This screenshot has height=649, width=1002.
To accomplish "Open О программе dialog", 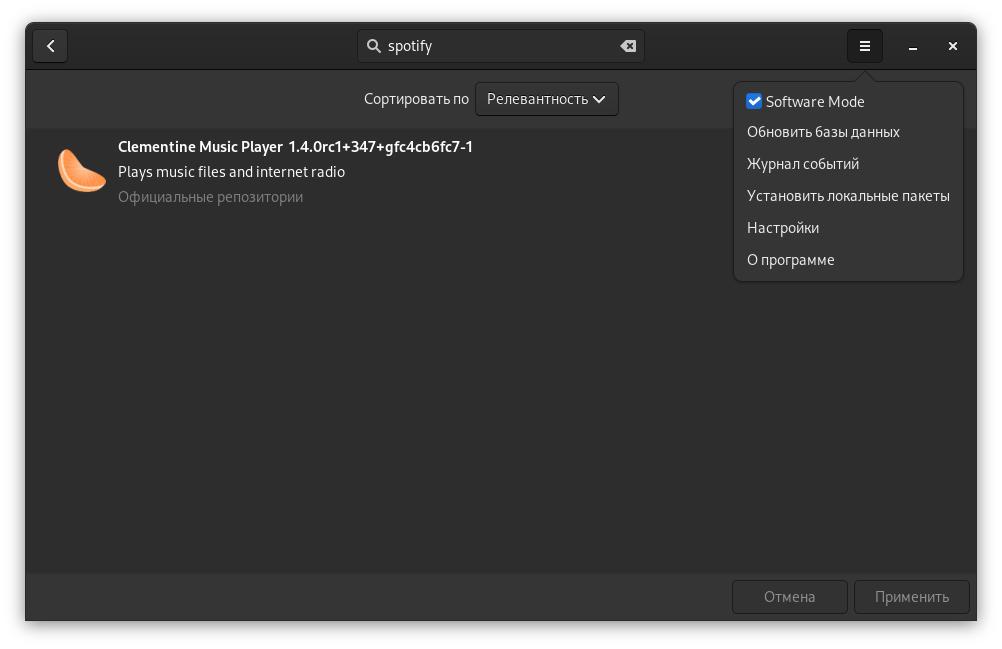I will 790,260.
